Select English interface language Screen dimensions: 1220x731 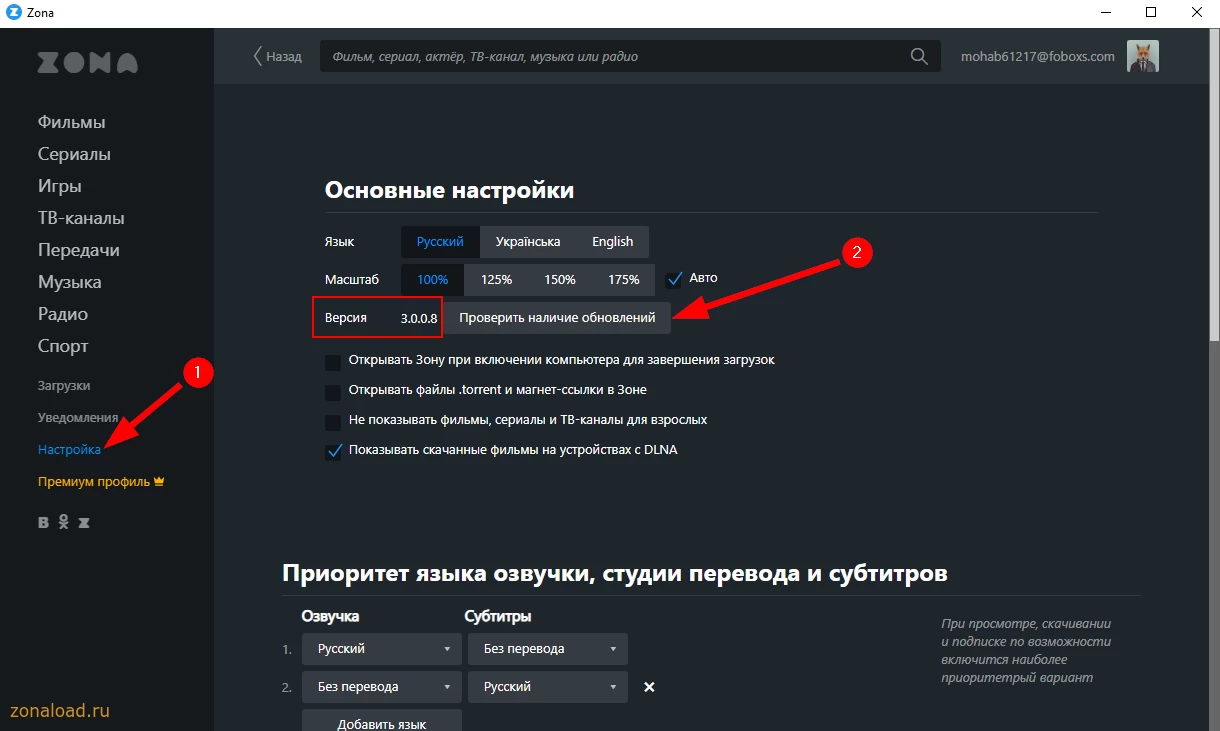click(x=612, y=242)
